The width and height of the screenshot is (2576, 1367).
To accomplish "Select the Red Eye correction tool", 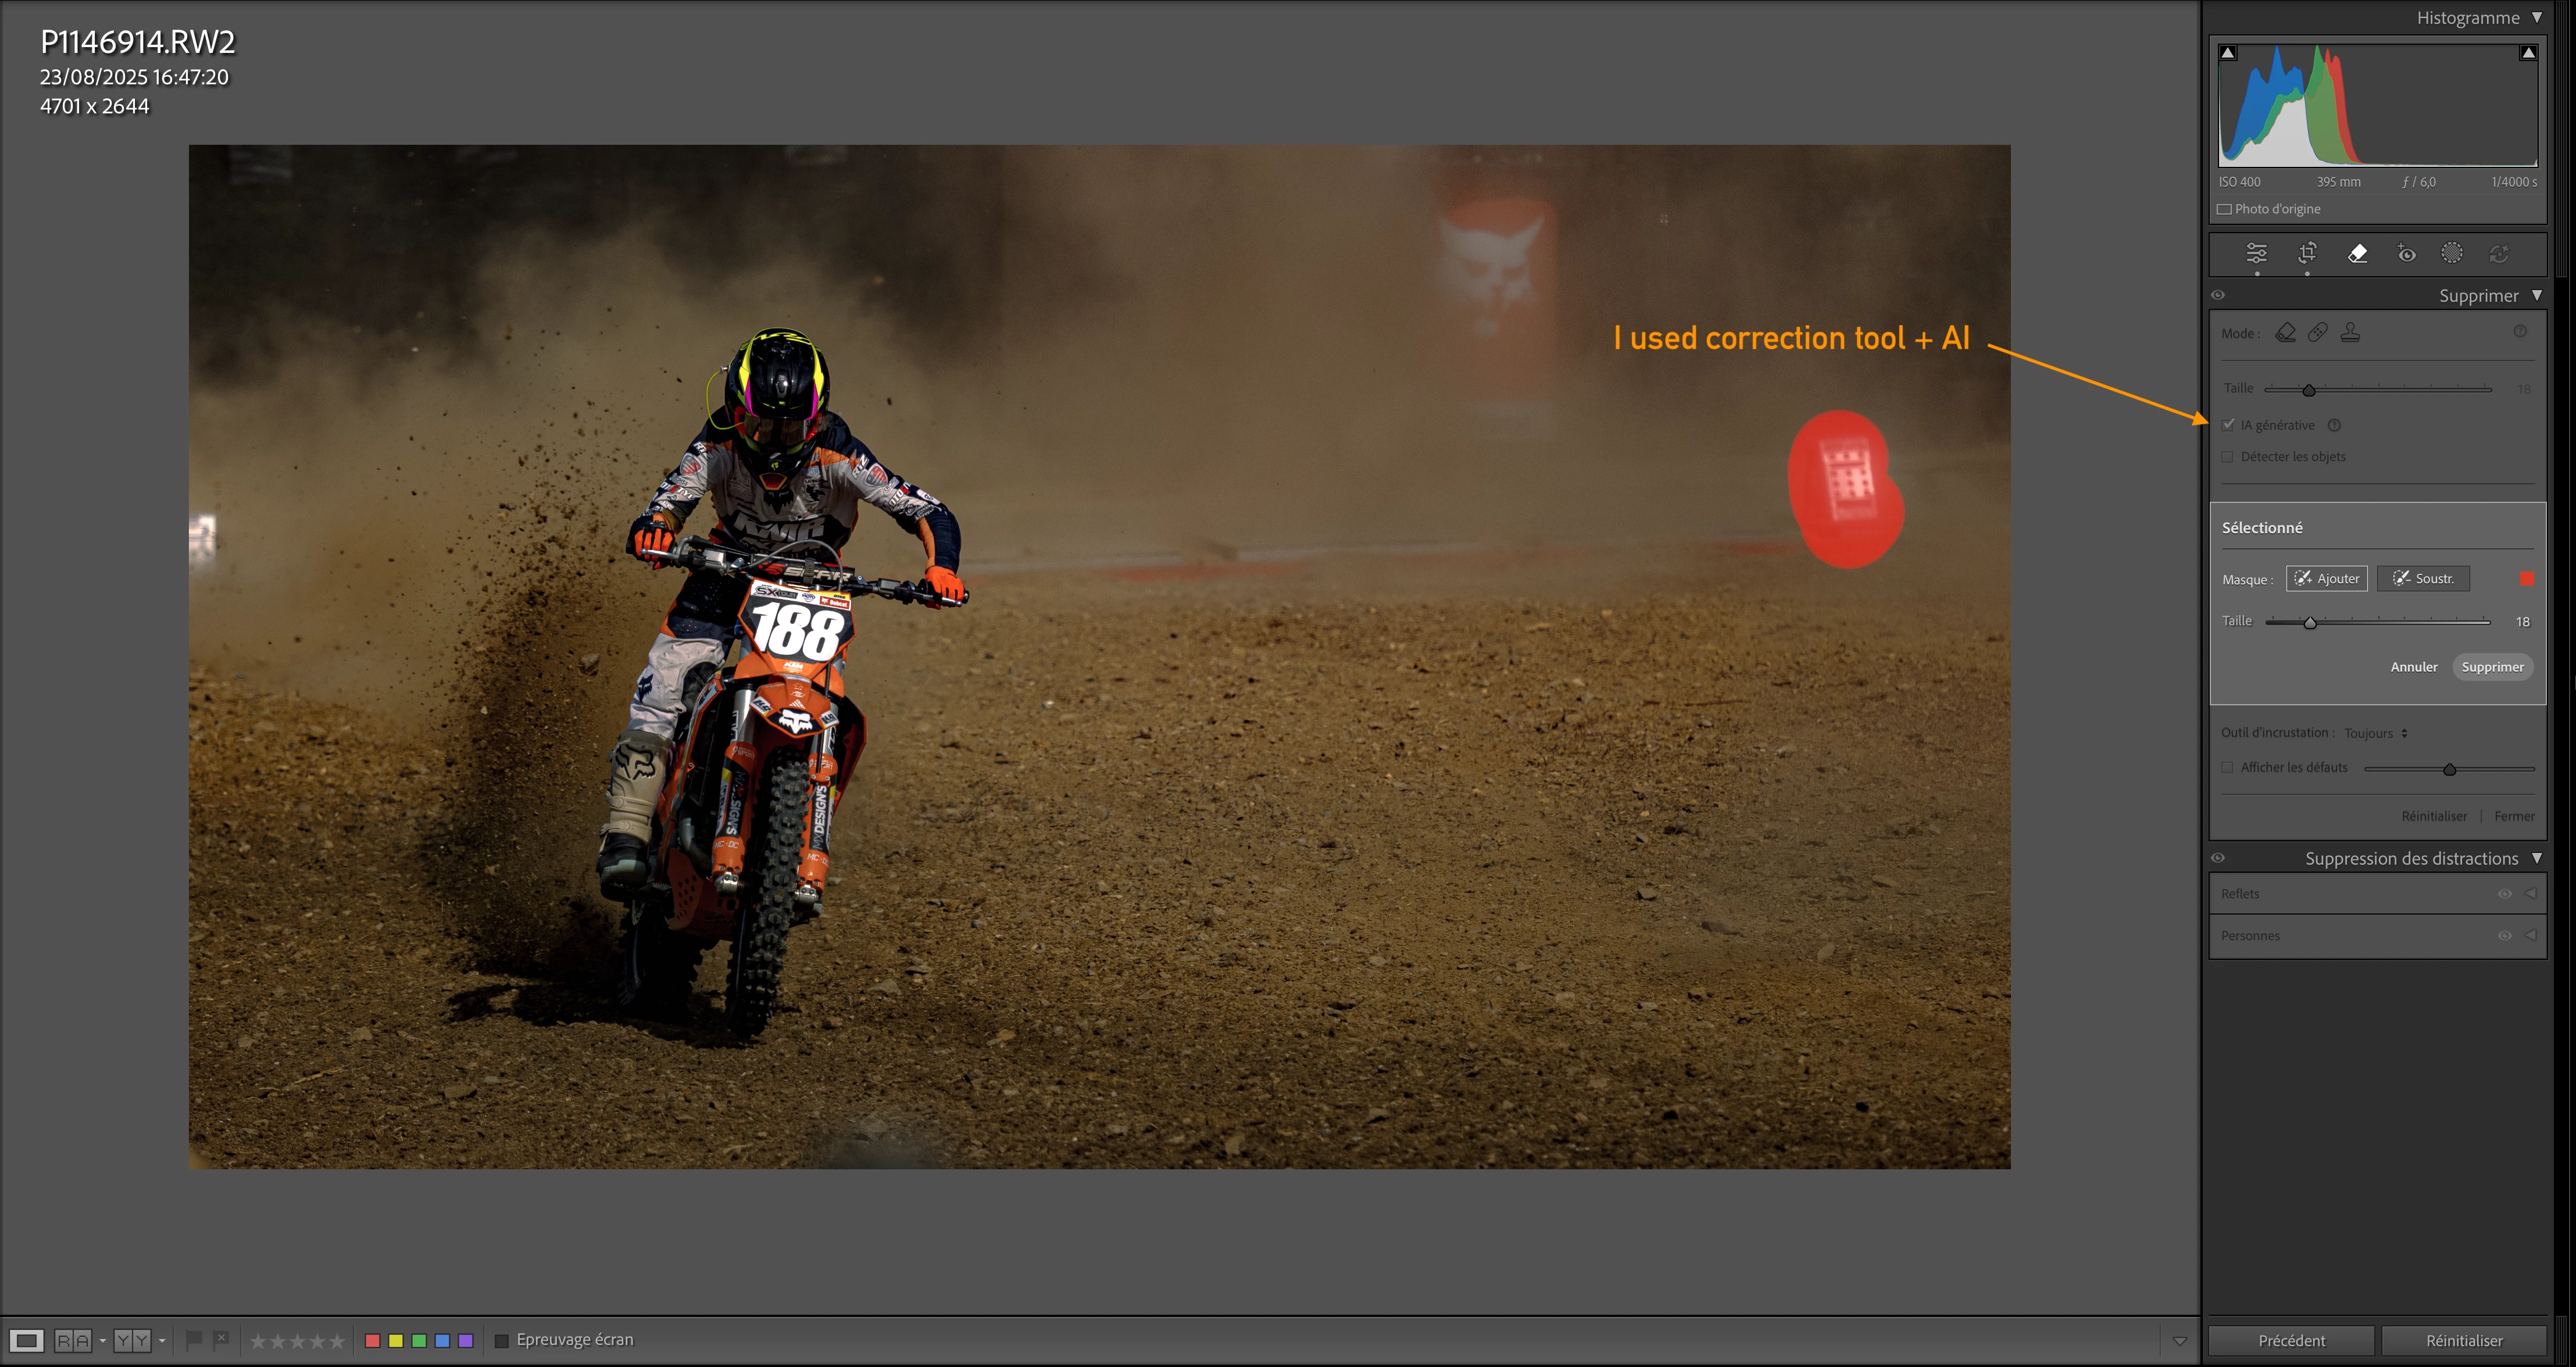I will tap(2406, 254).
